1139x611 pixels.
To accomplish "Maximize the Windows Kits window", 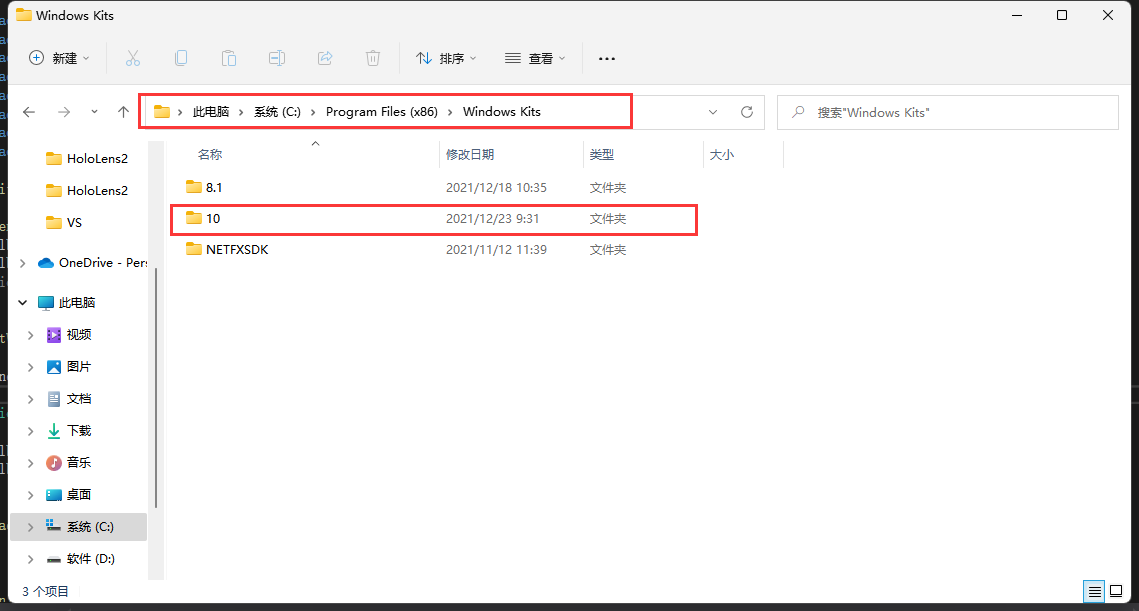I will tap(1062, 15).
